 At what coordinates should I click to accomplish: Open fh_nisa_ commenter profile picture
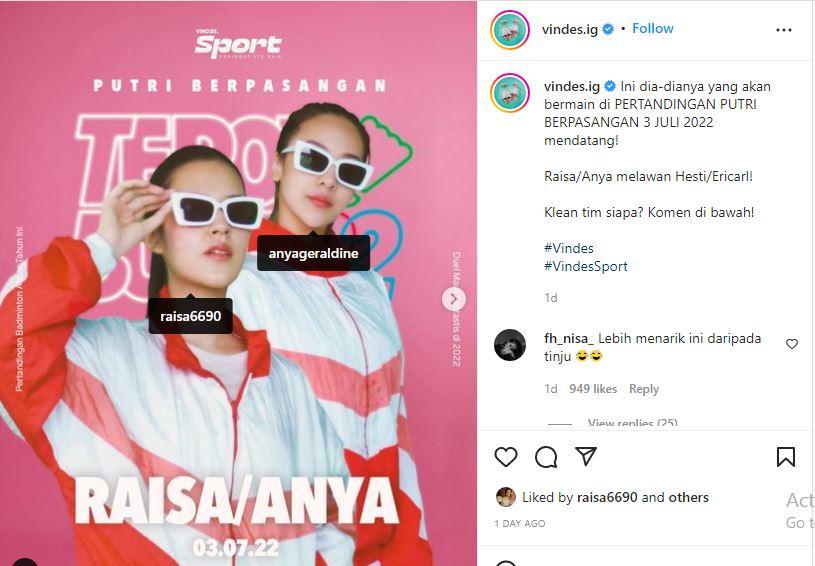pos(509,345)
